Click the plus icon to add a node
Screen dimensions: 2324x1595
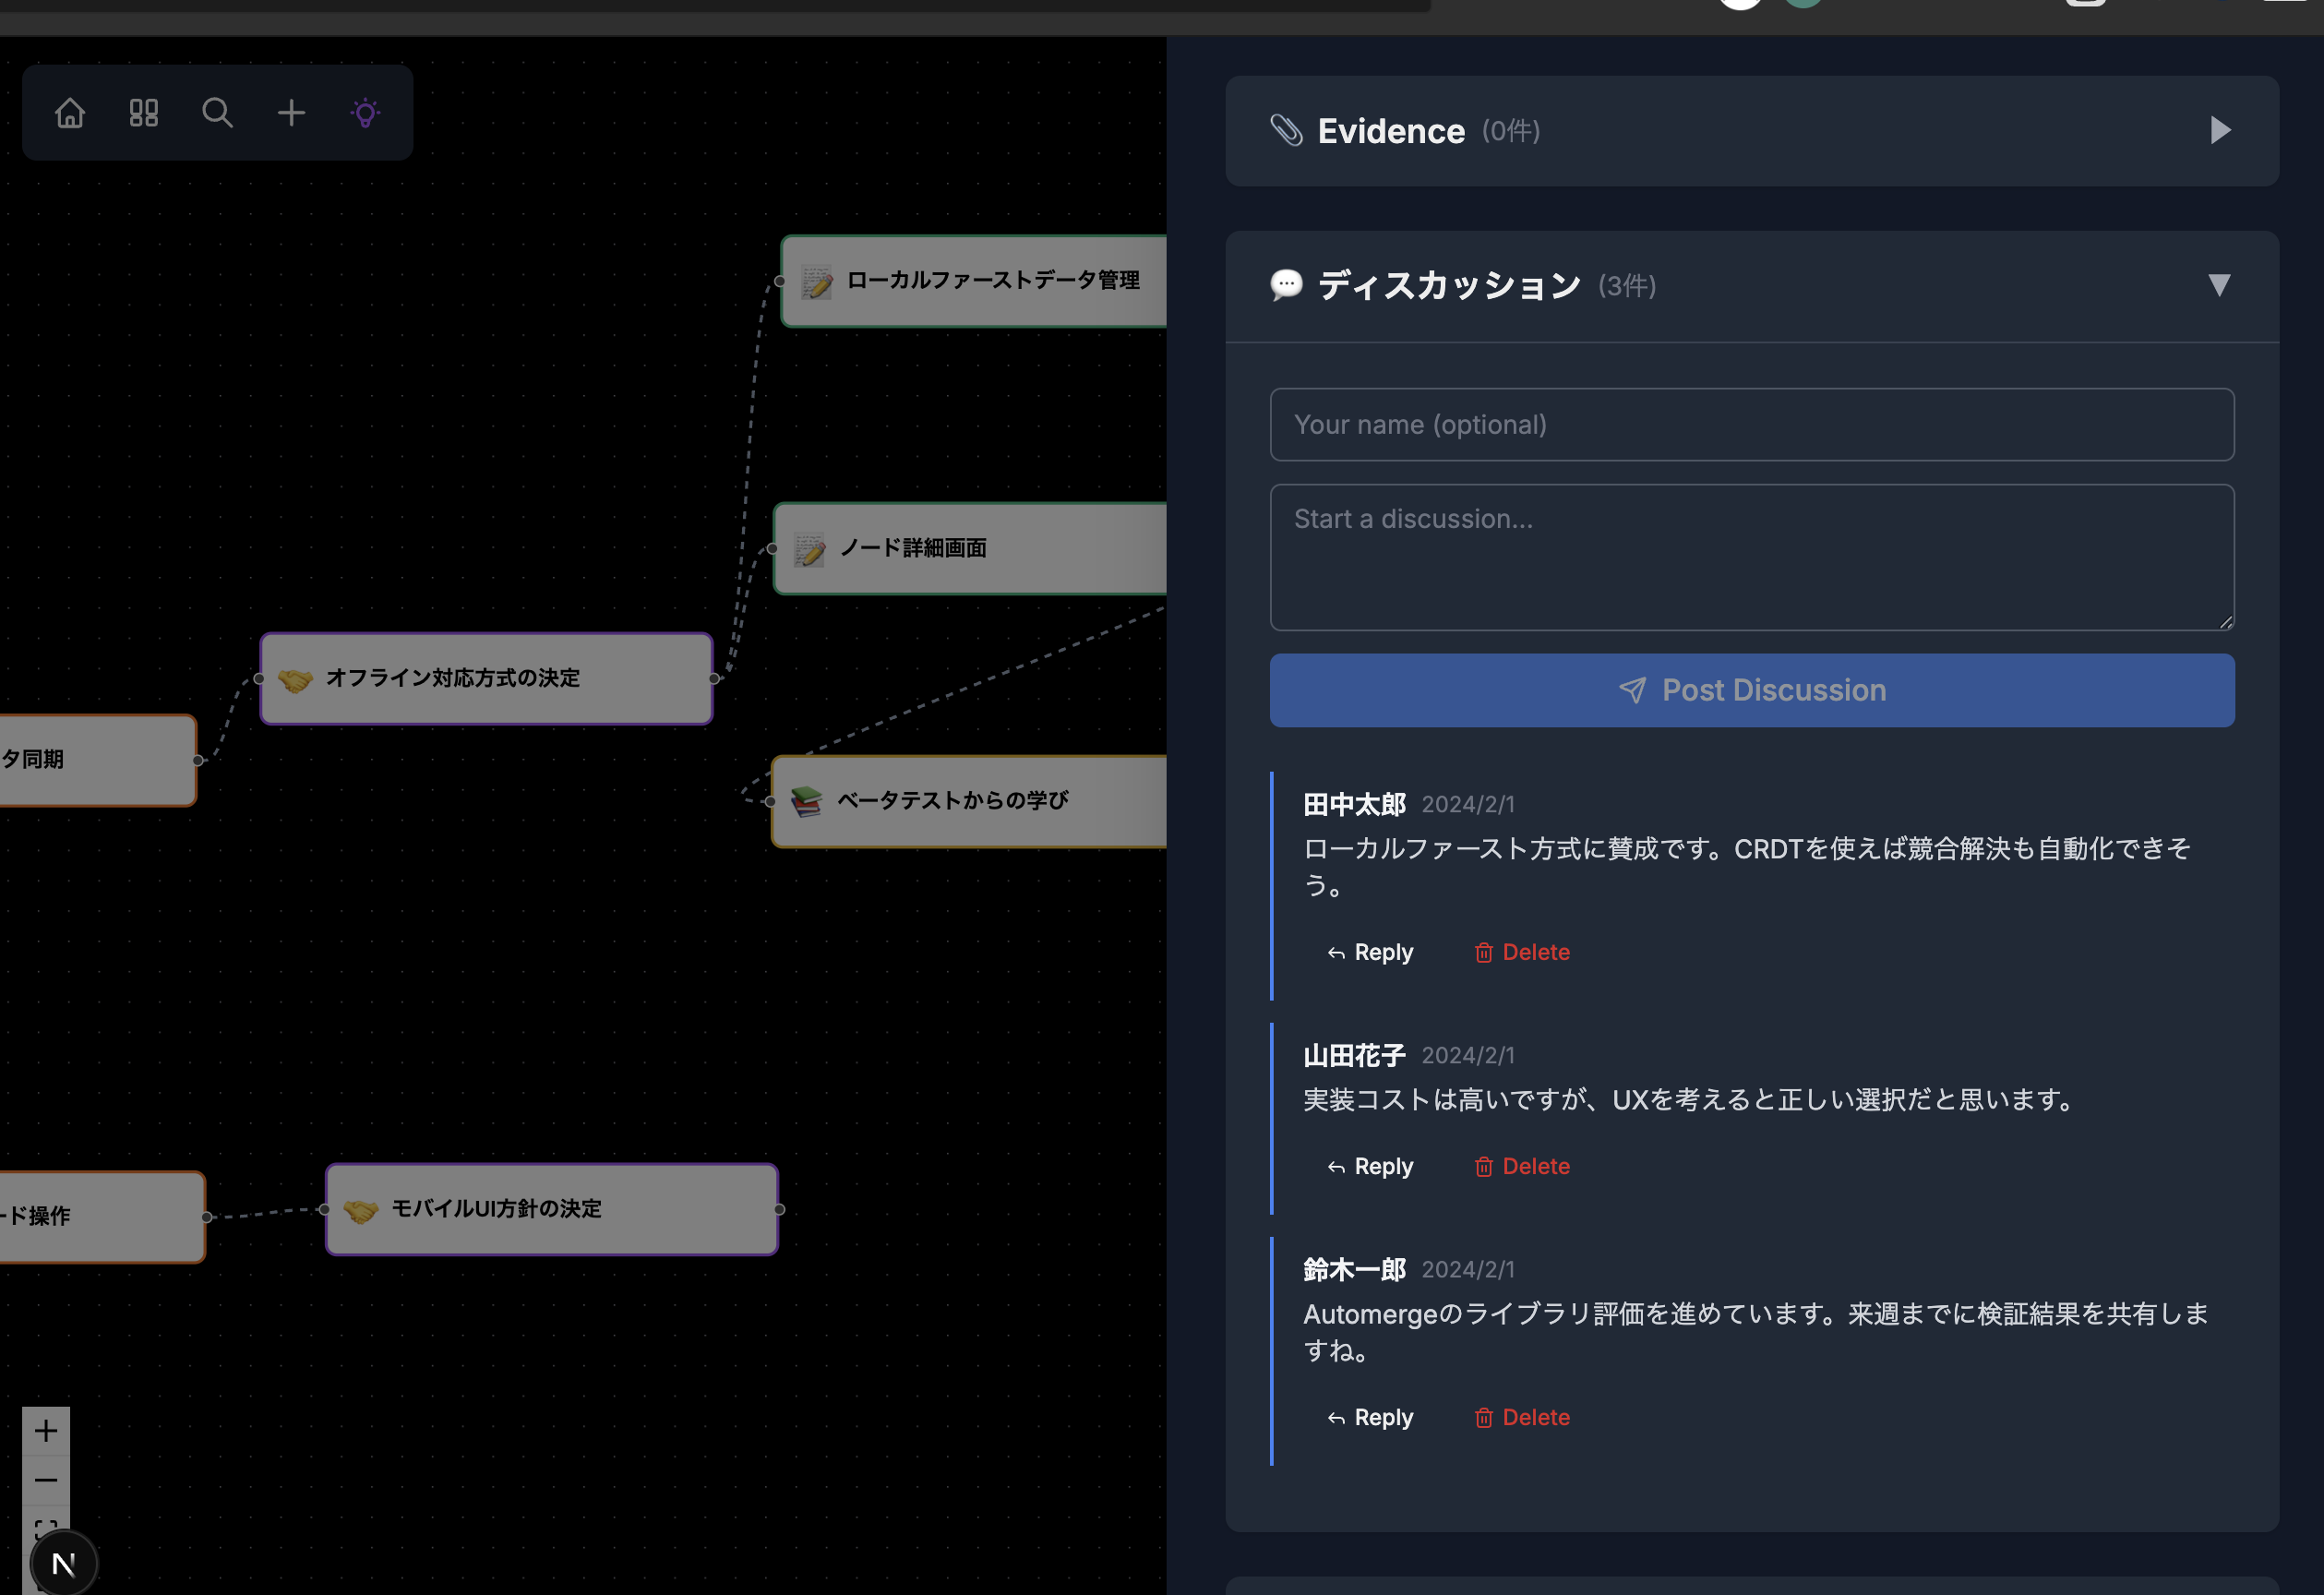point(291,112)
